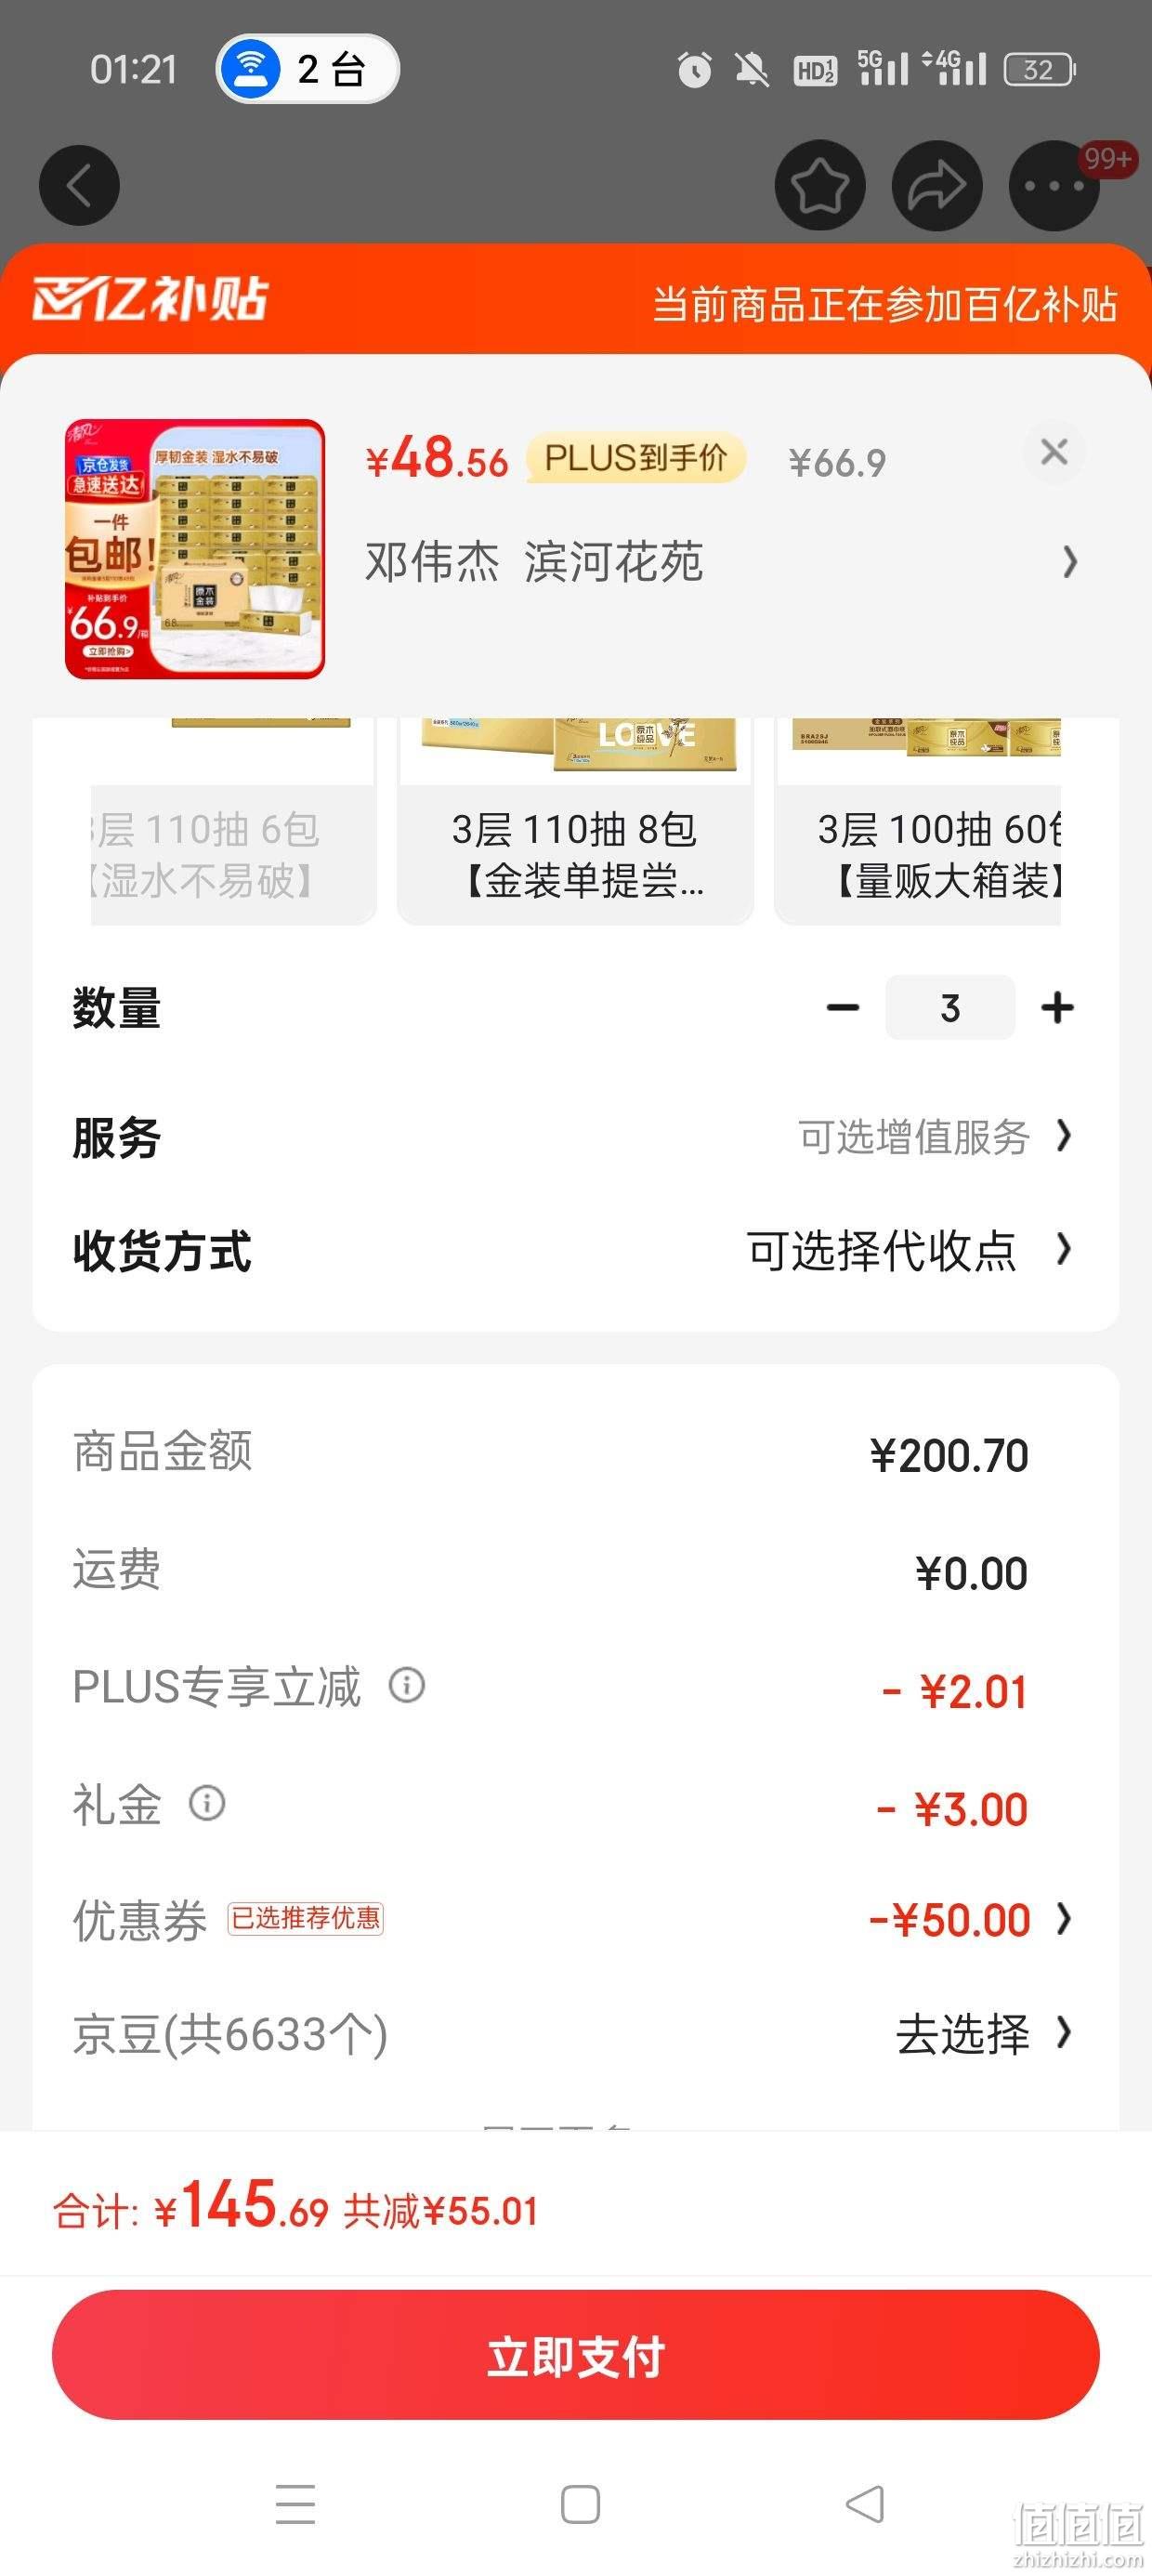Viewport: 1152px width, 2576px height.
Task: View 礼金 info icon
Action: (207, 1803)
